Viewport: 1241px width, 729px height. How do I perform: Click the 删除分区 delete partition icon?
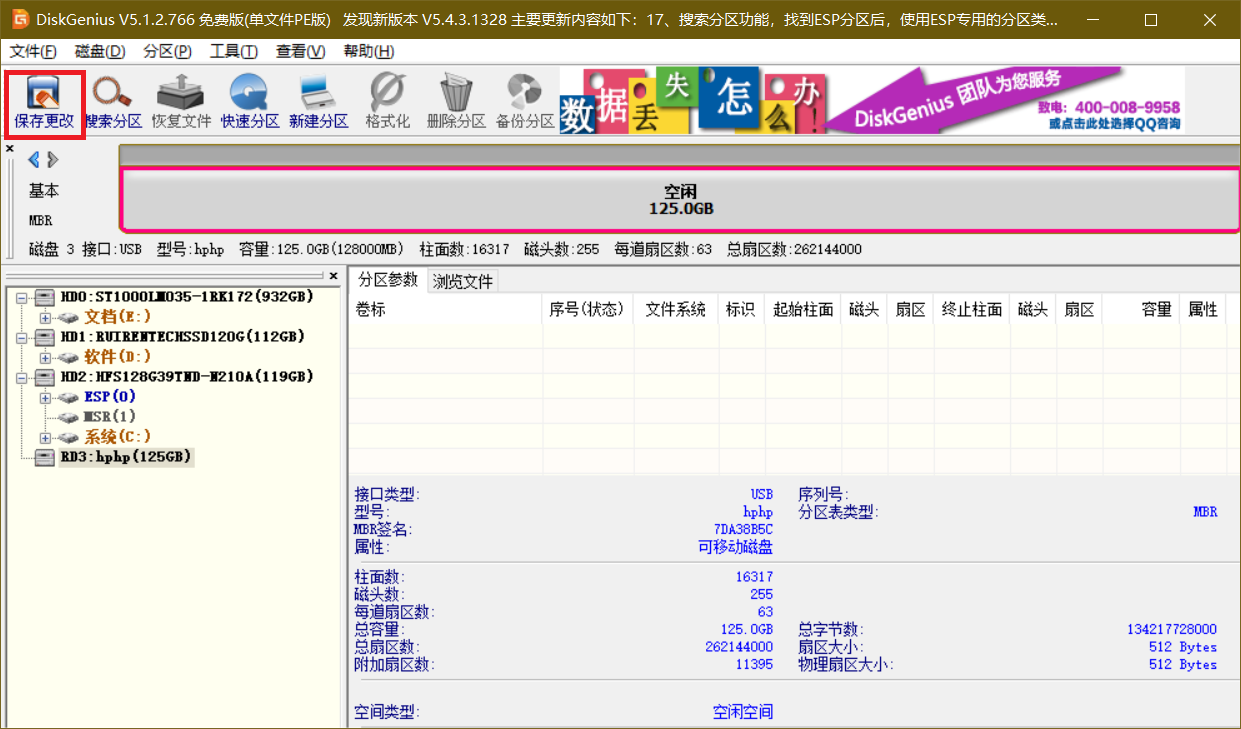click(x=455, y=102)
